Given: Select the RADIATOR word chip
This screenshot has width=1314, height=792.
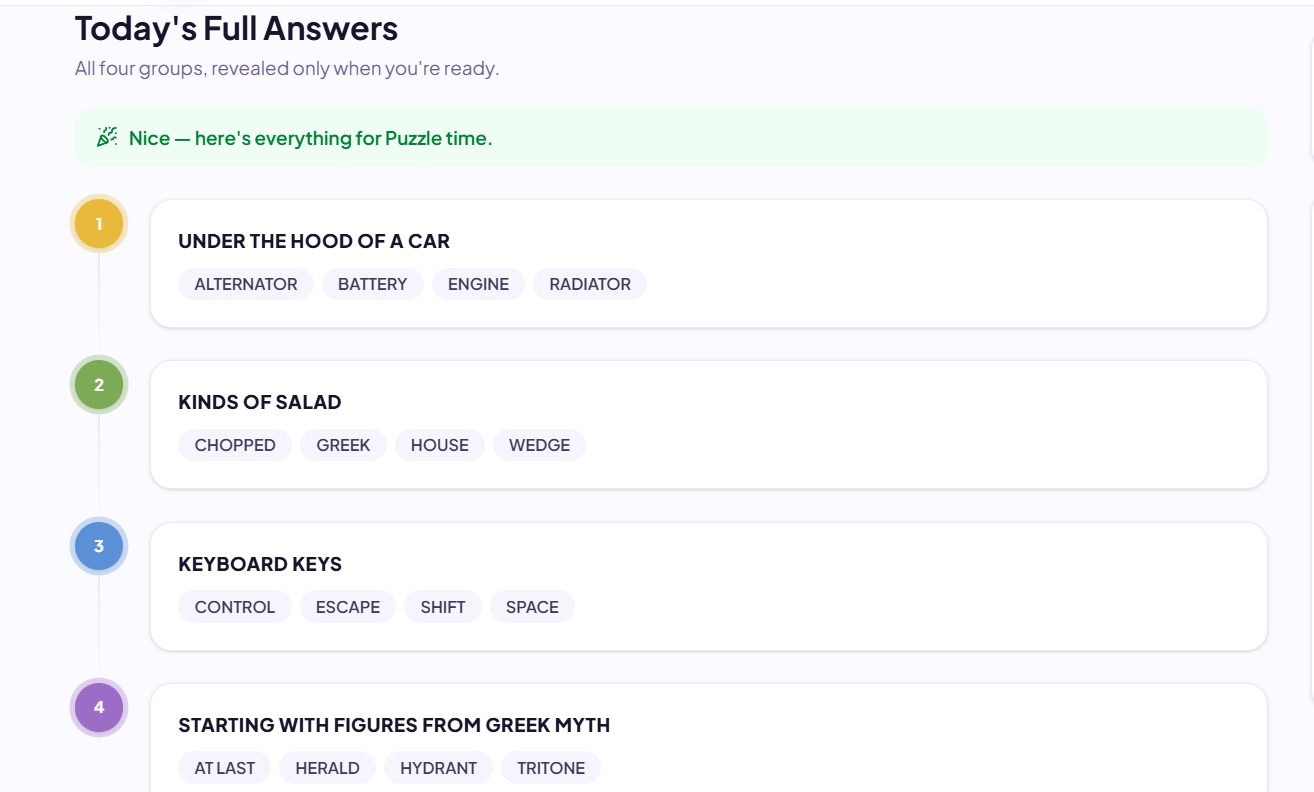Looking at the screenshot, I should click(590, 284).
